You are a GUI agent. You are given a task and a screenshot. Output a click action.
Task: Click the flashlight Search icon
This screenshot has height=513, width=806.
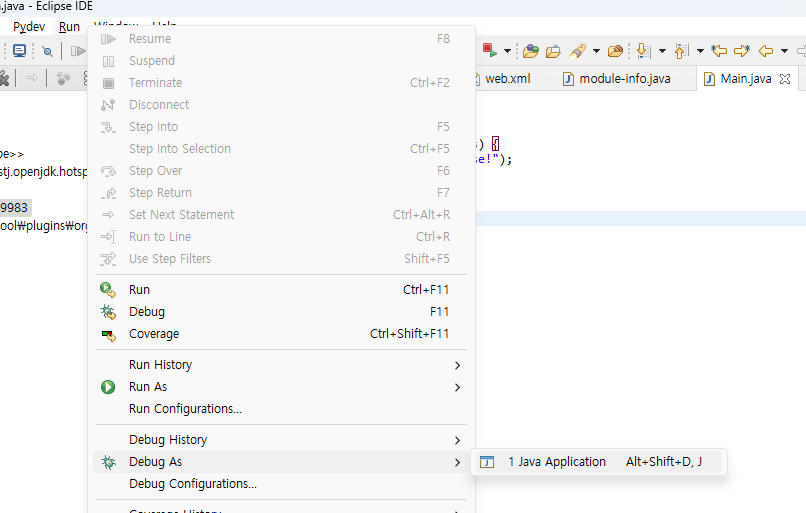[x=578, y=51]
